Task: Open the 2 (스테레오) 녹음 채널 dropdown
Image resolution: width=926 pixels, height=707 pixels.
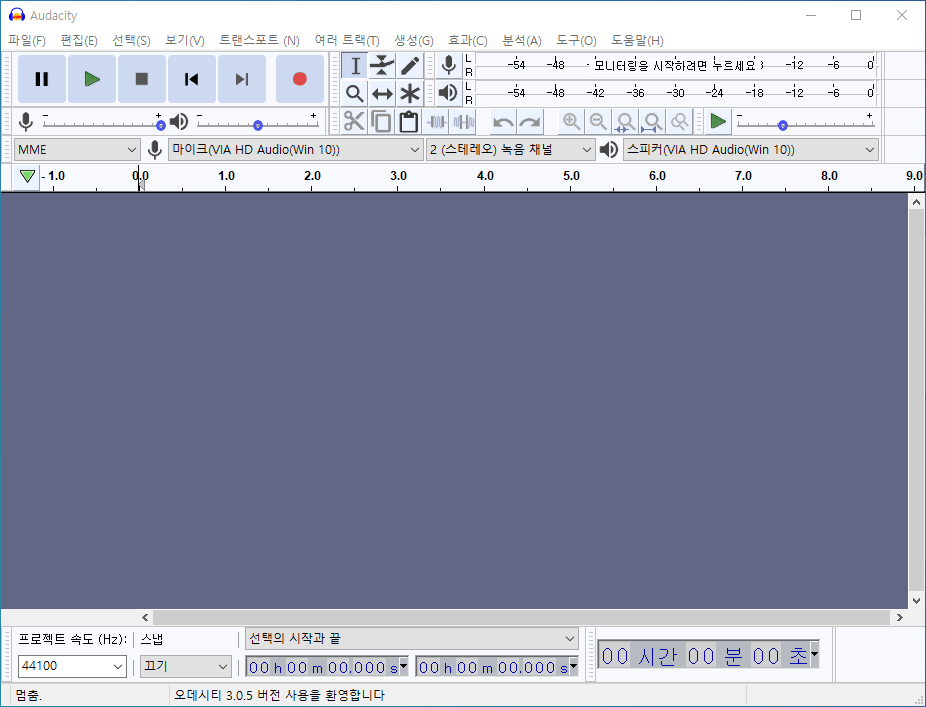Action: click(510, 150)
